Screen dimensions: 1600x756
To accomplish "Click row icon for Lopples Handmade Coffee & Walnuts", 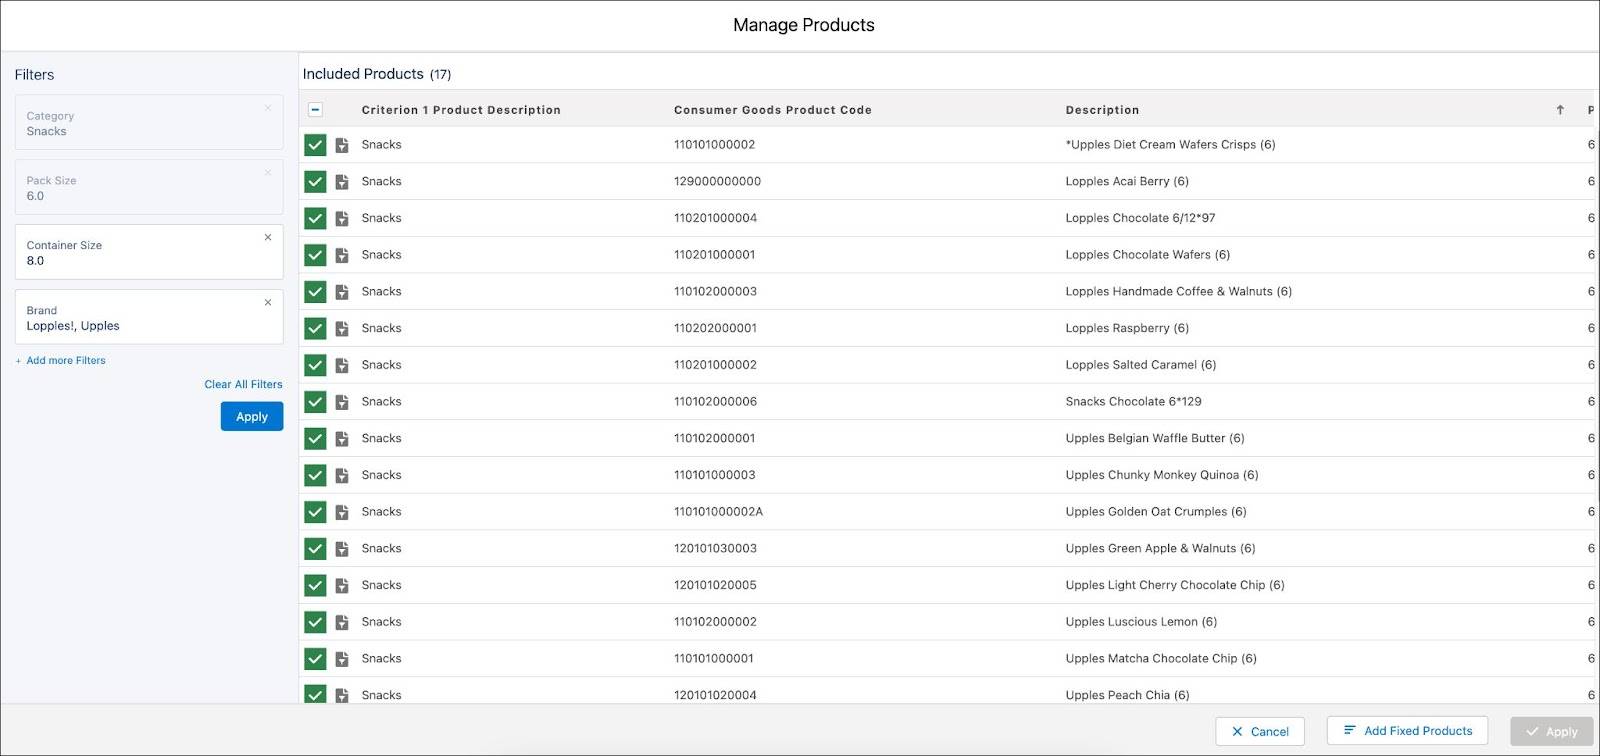I will (x=342, y=292).
